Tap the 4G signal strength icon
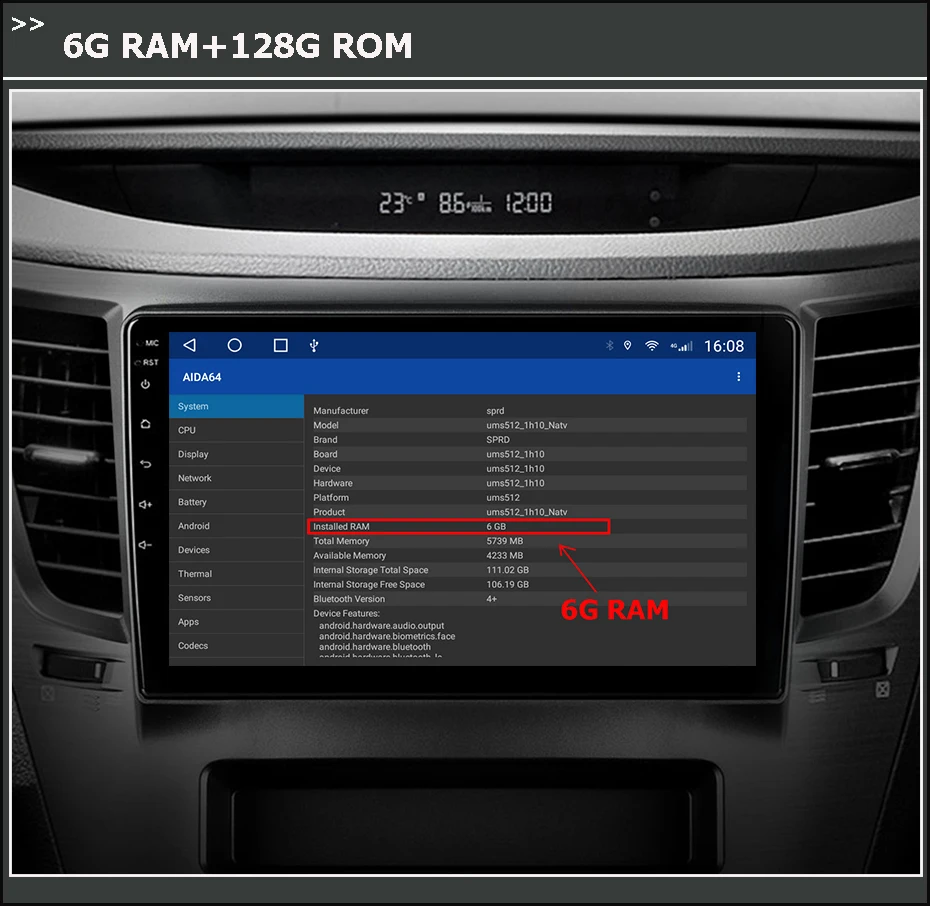The height and width of the screenshot is (906, 930). (681, 346)
